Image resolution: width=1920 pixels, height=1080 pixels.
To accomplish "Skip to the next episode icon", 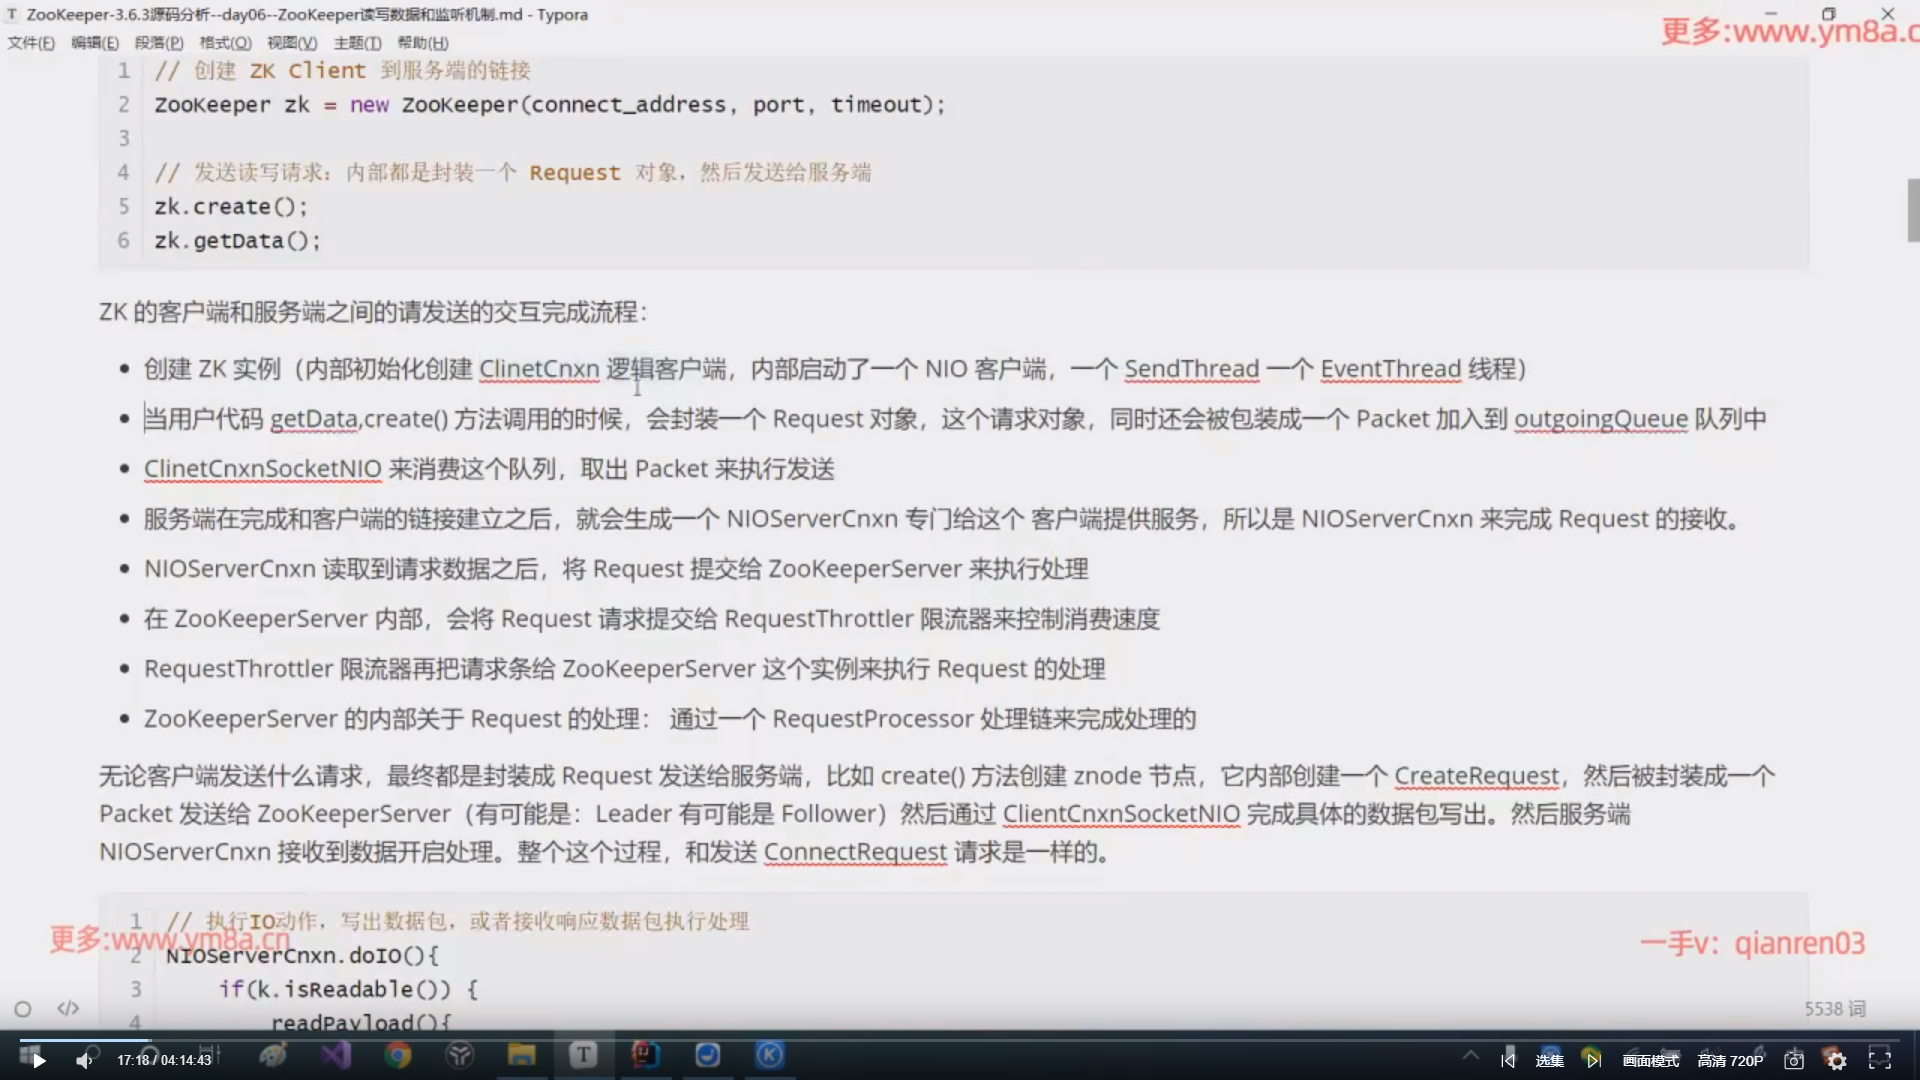I will point(1593,1060).
